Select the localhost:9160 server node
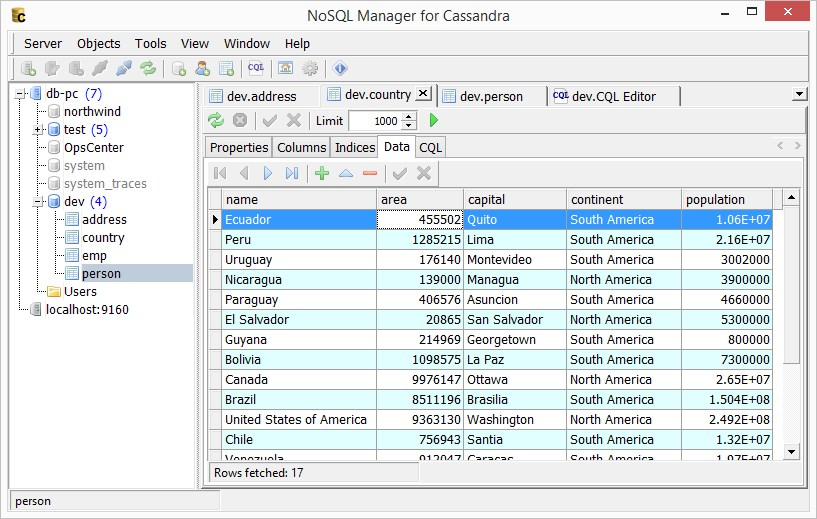 tap(87, 310)
